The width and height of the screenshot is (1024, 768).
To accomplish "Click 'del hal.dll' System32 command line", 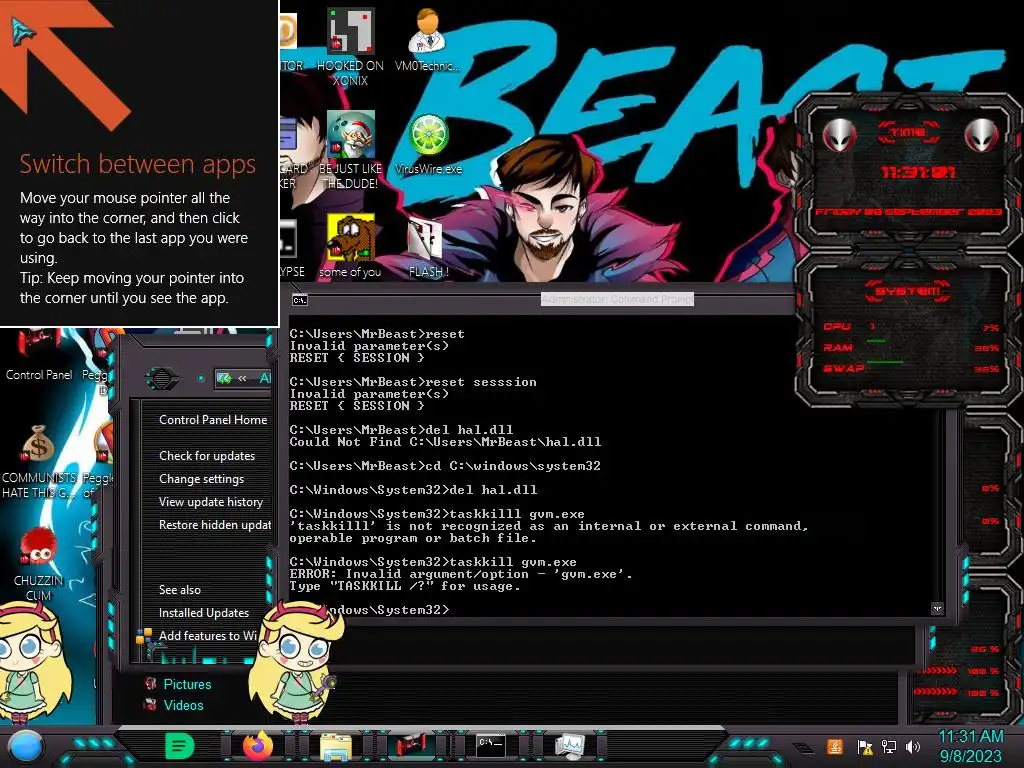I will coord(413,490).
